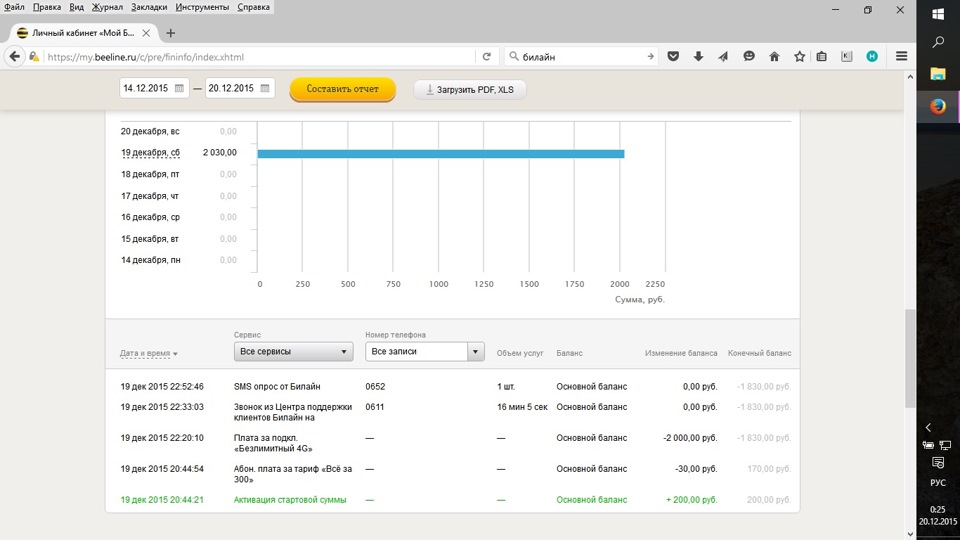Sort by Дата и время column
Viewport: 960px width, 540px height.
pyautogui.click(x=149, y=353)
